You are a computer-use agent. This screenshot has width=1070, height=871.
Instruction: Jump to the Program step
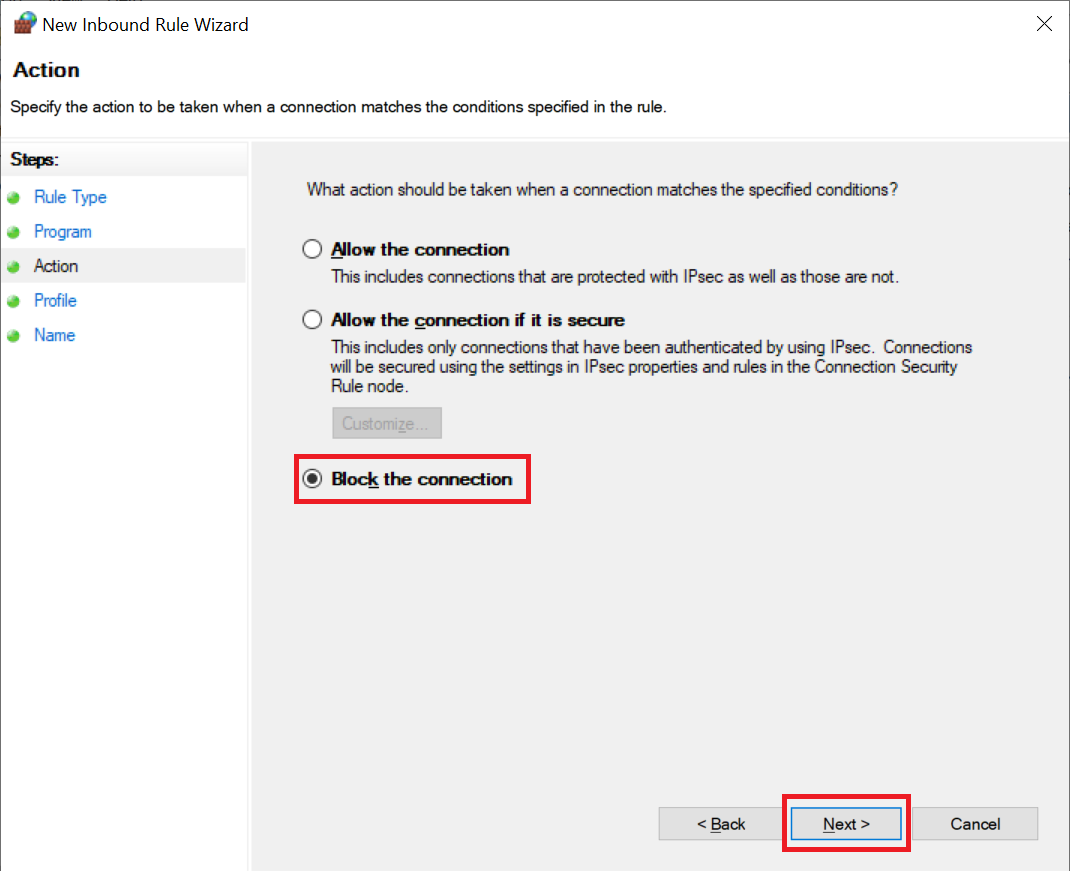point(62,232)
